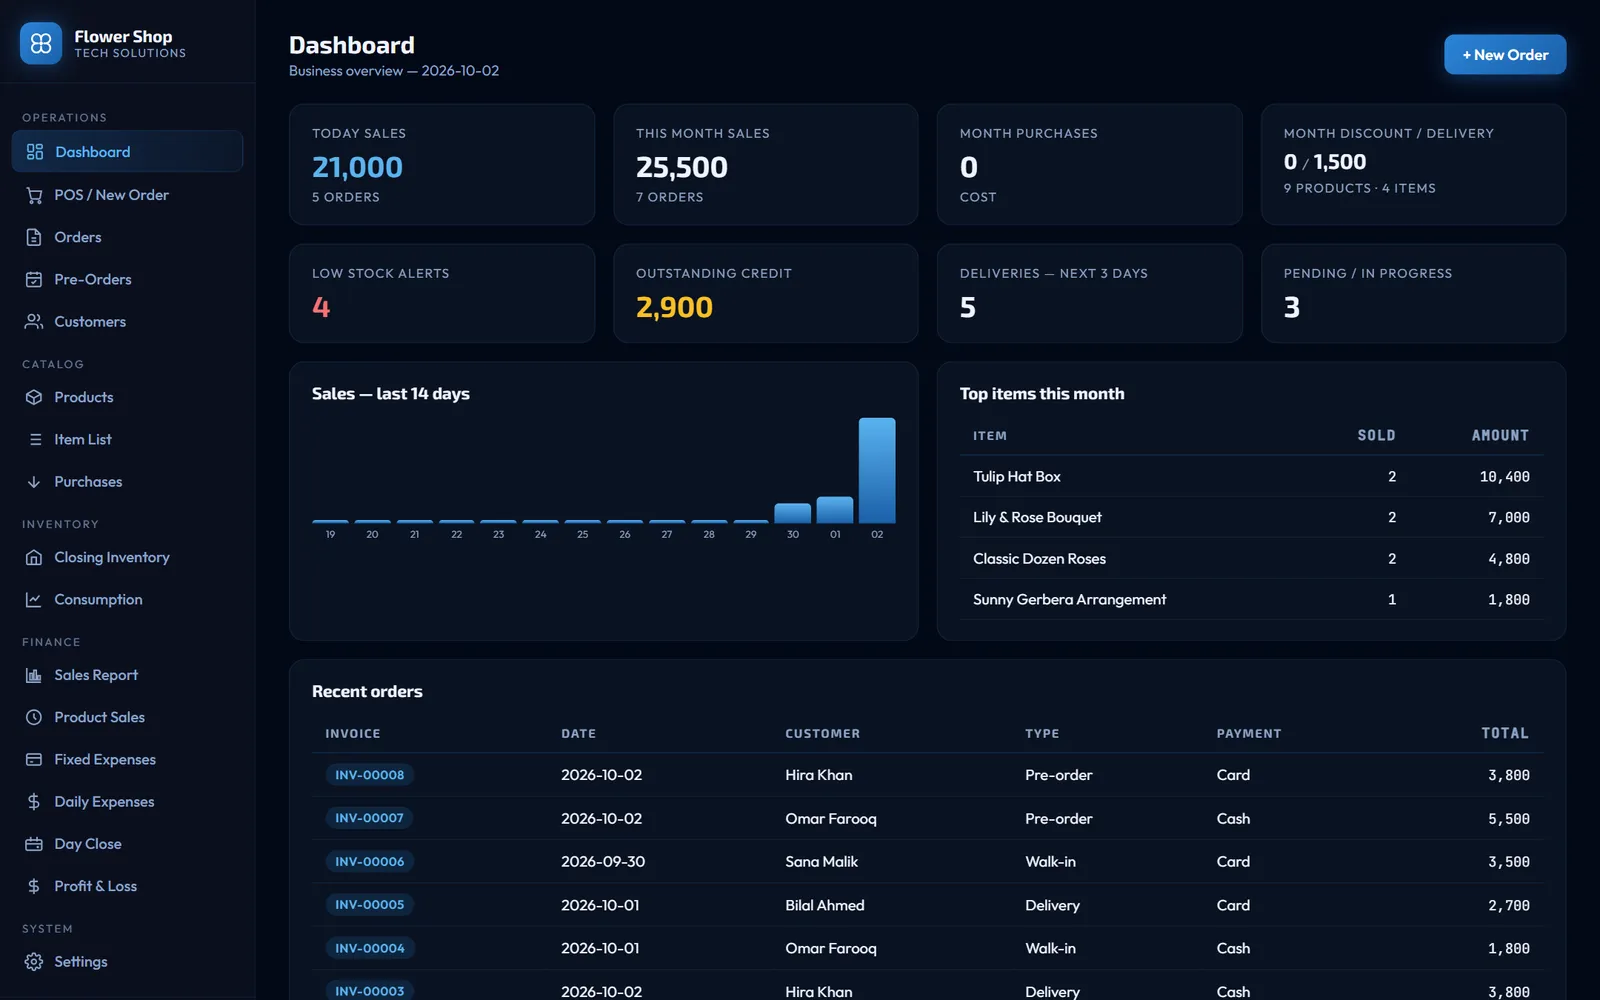Open Customers people icon

point(34,321)
